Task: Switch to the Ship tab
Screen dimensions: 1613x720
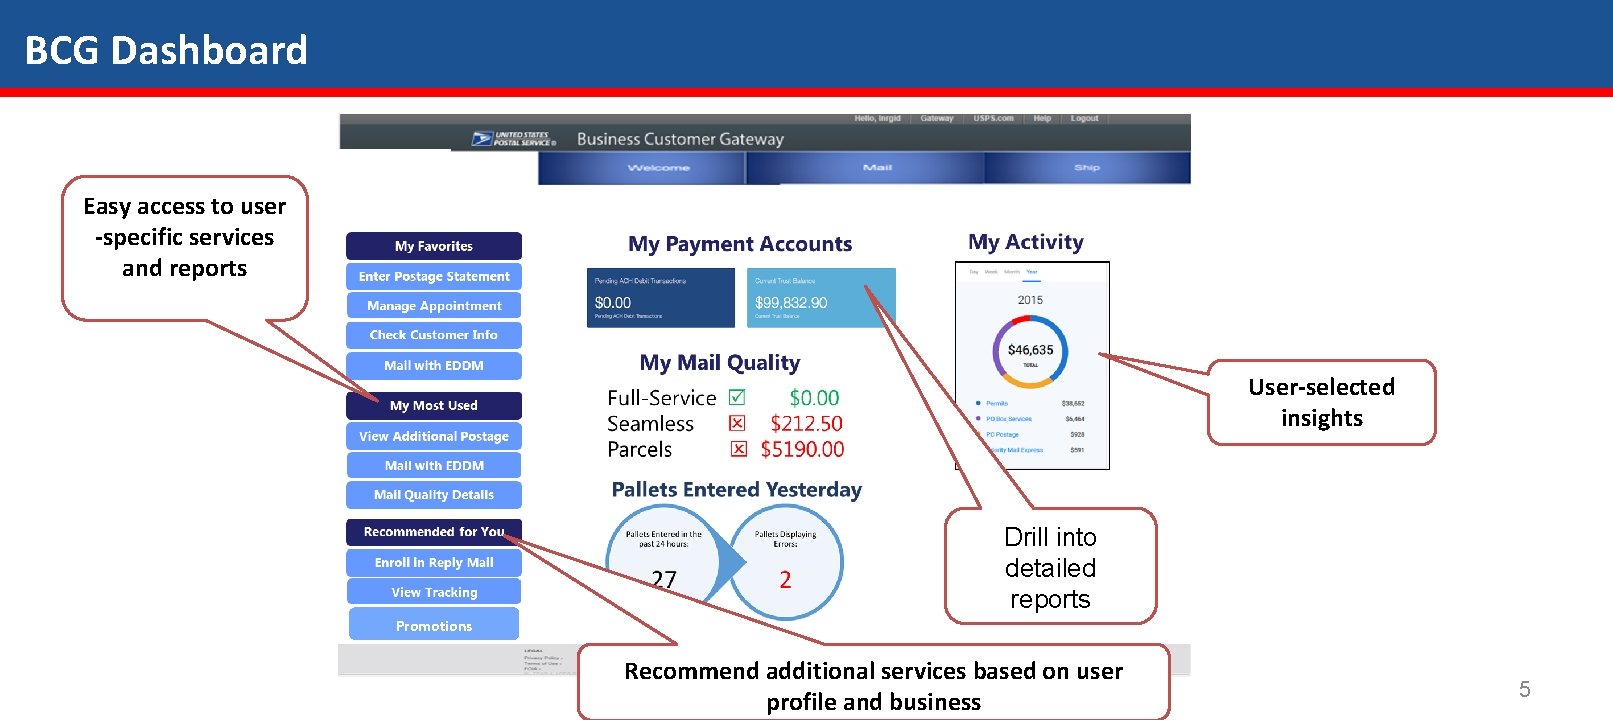Action: click(1088, 168)
